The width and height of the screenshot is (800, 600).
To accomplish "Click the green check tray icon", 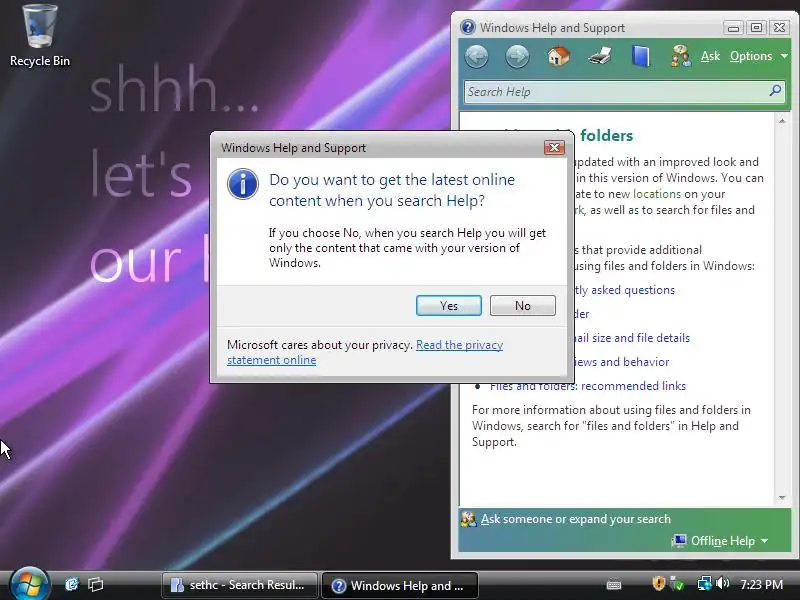I will tap(678, 583).
